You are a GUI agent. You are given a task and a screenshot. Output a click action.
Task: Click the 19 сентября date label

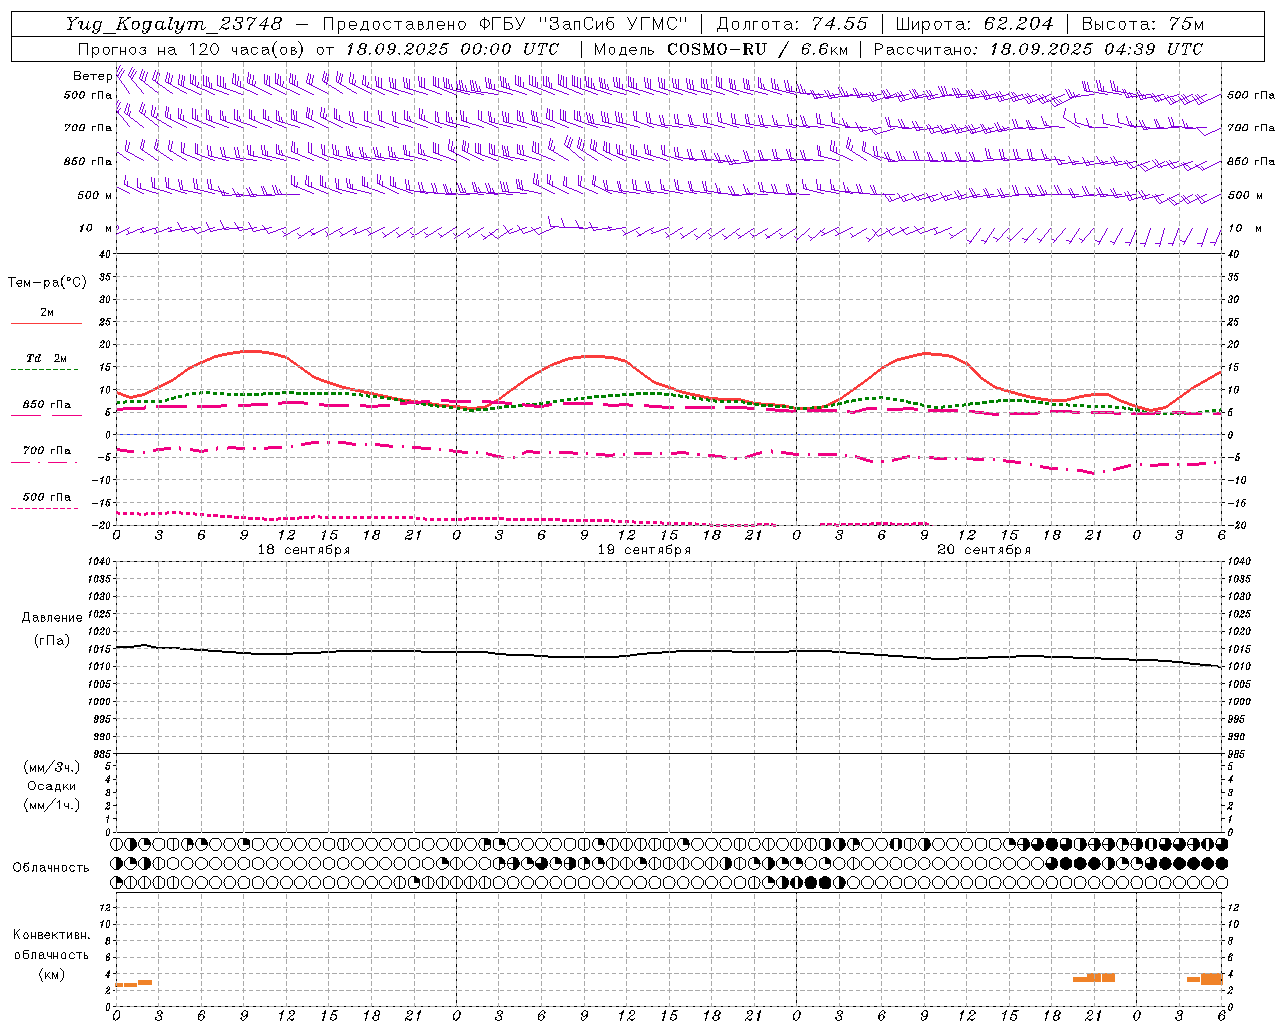tap(644, 550)
